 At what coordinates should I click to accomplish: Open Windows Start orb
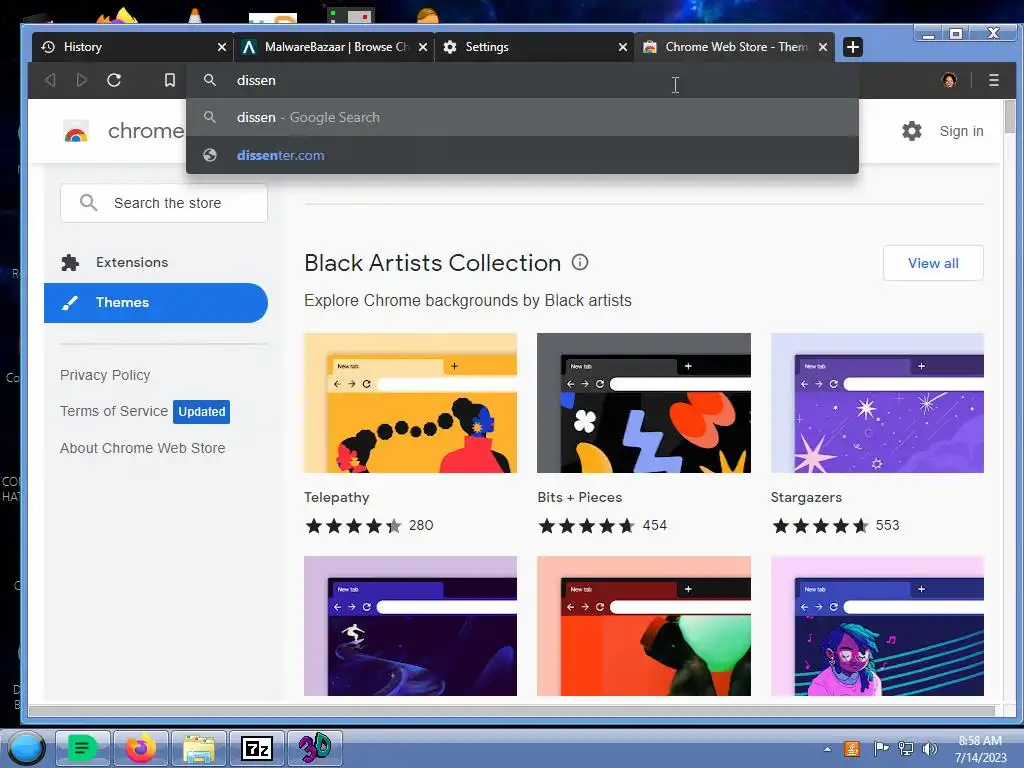coord(26,748)
